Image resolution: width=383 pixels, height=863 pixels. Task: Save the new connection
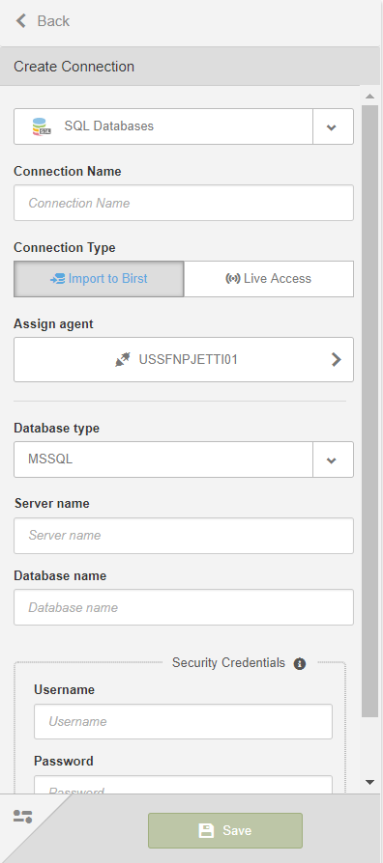[225, 831]
